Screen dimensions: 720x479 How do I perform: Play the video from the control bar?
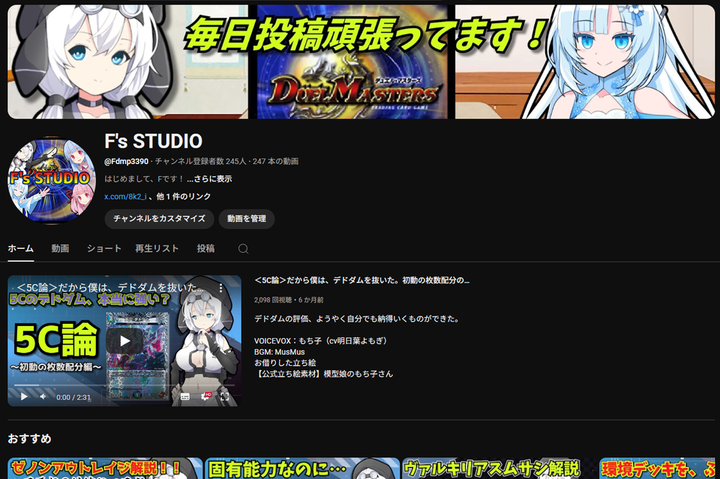coord(24,396)
